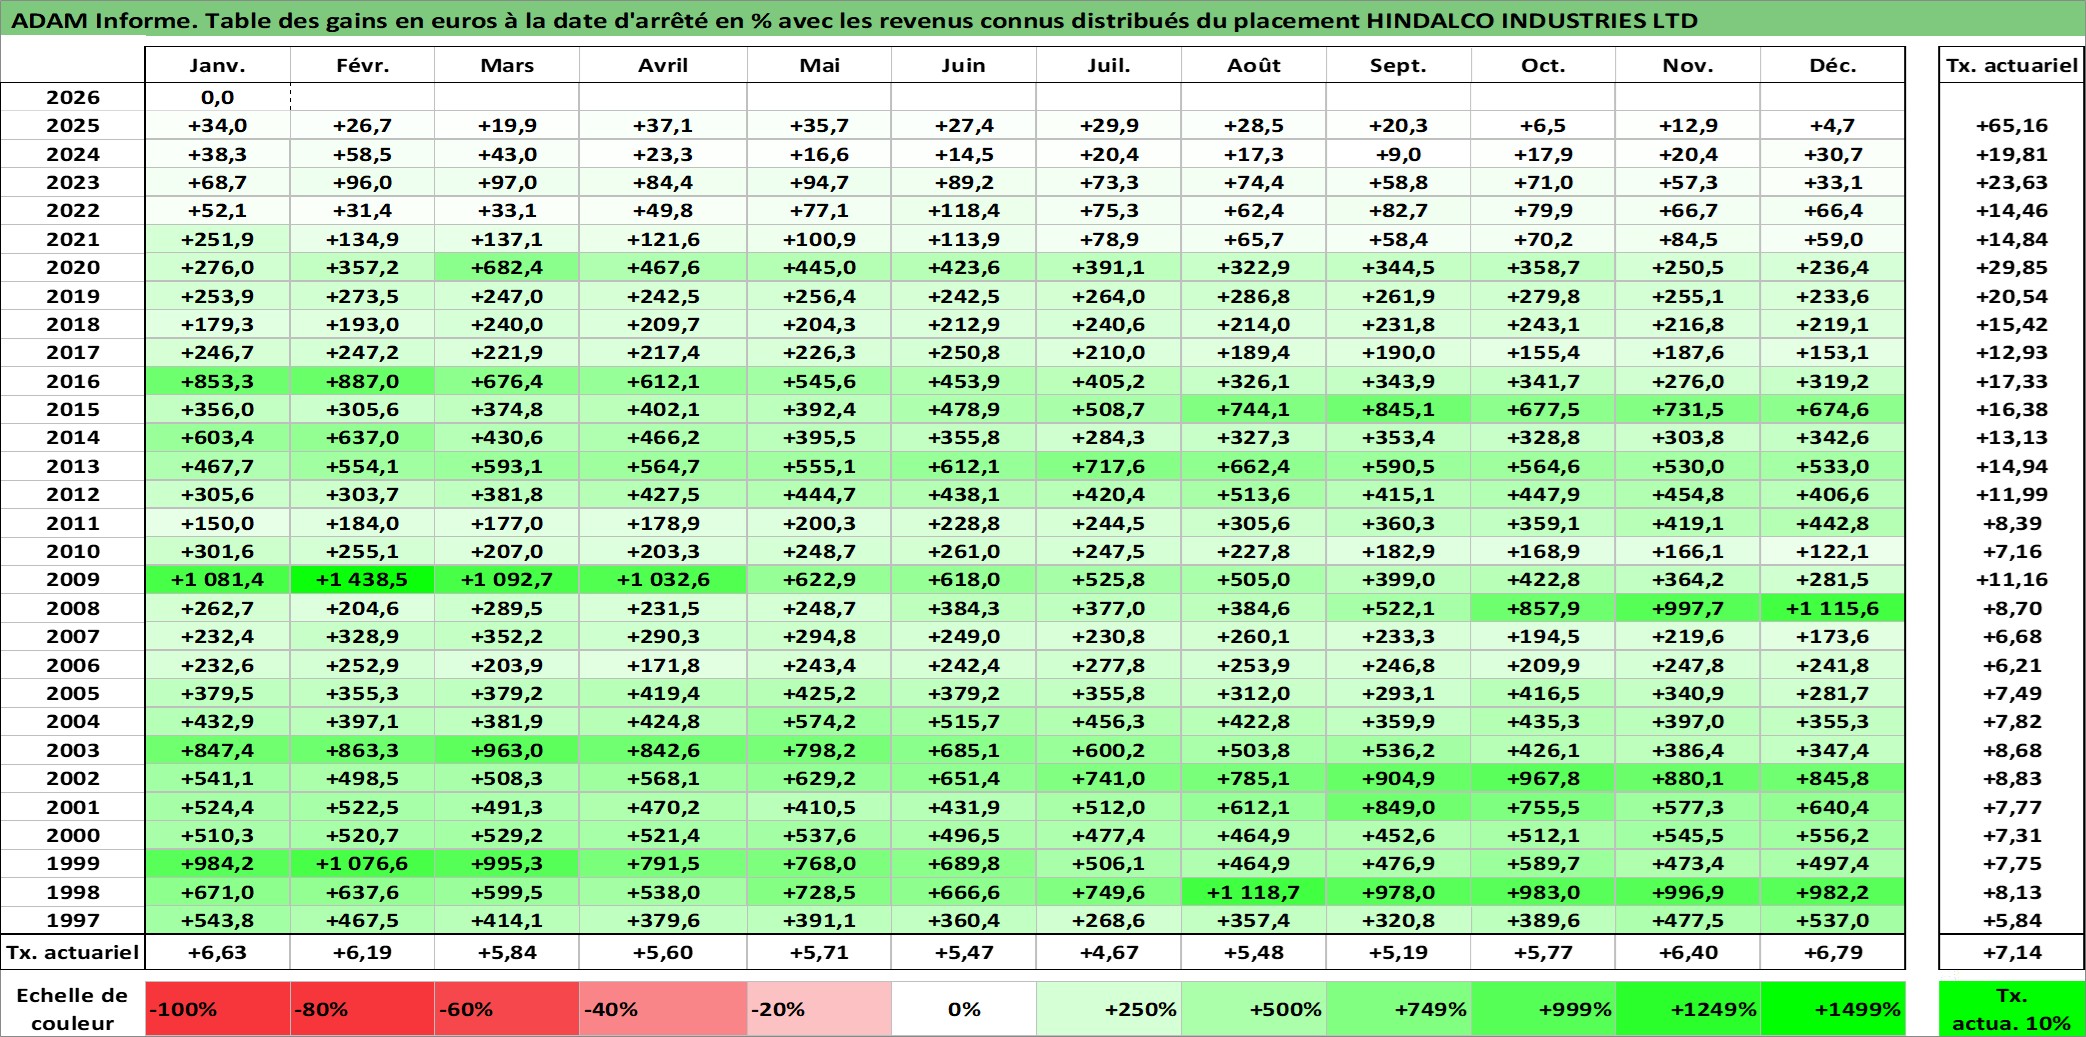Select the -20% pale pink swatch
The height and width of the screenshot is (1037, 2086).
pos(819,1009)
